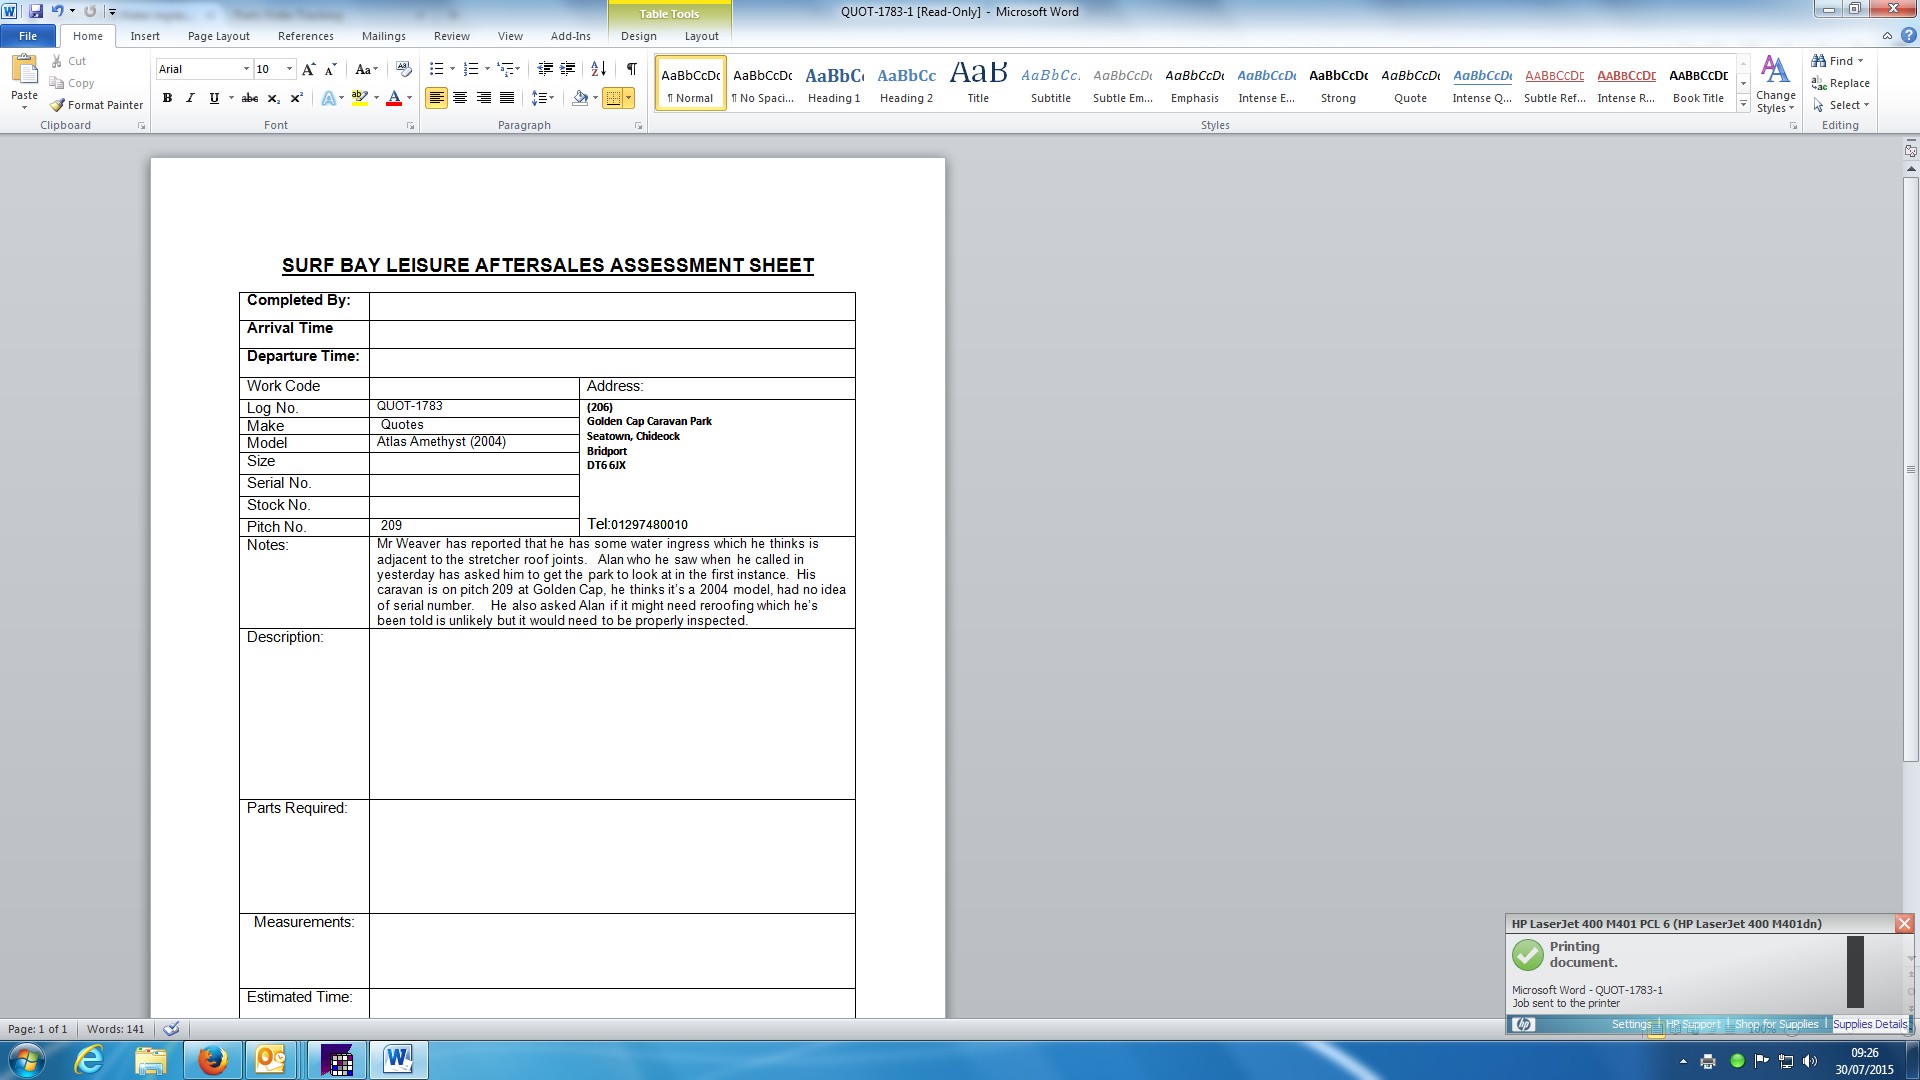
Task: Click Supplies Details link in printer popup
Action: 1869,1024
